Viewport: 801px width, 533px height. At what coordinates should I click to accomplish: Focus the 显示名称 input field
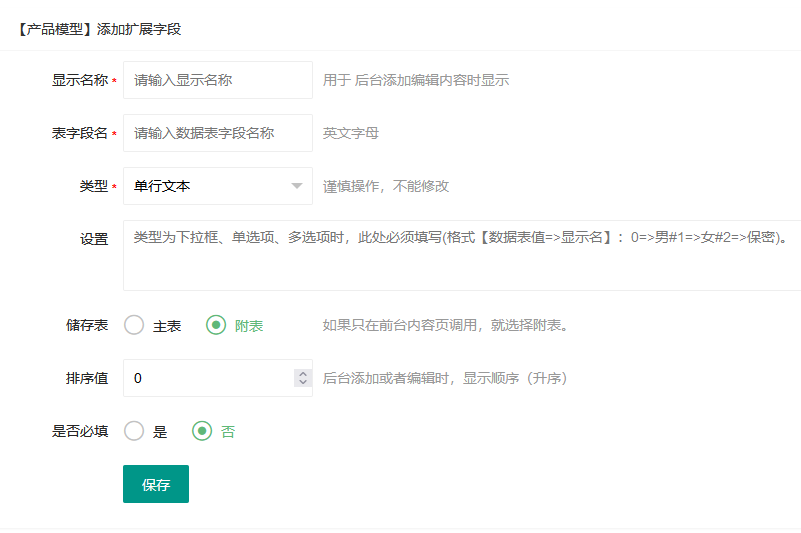[218, 80]
